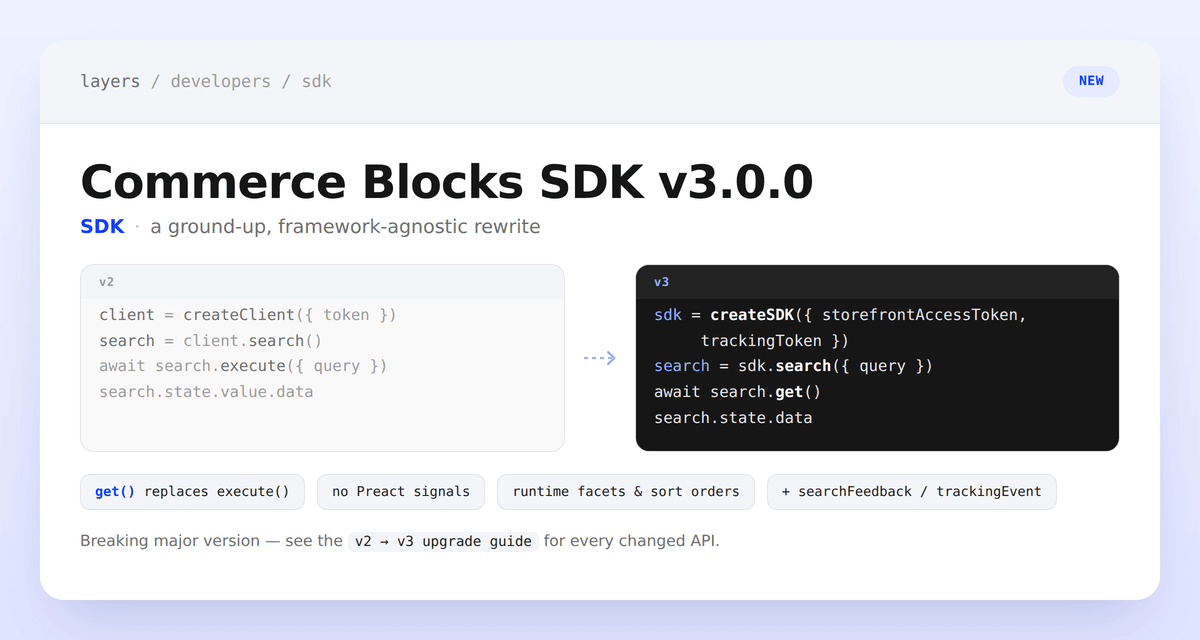
Task: Click the 'Breaking major version' text
Action: pyautogui.click(x=168, y=541)
